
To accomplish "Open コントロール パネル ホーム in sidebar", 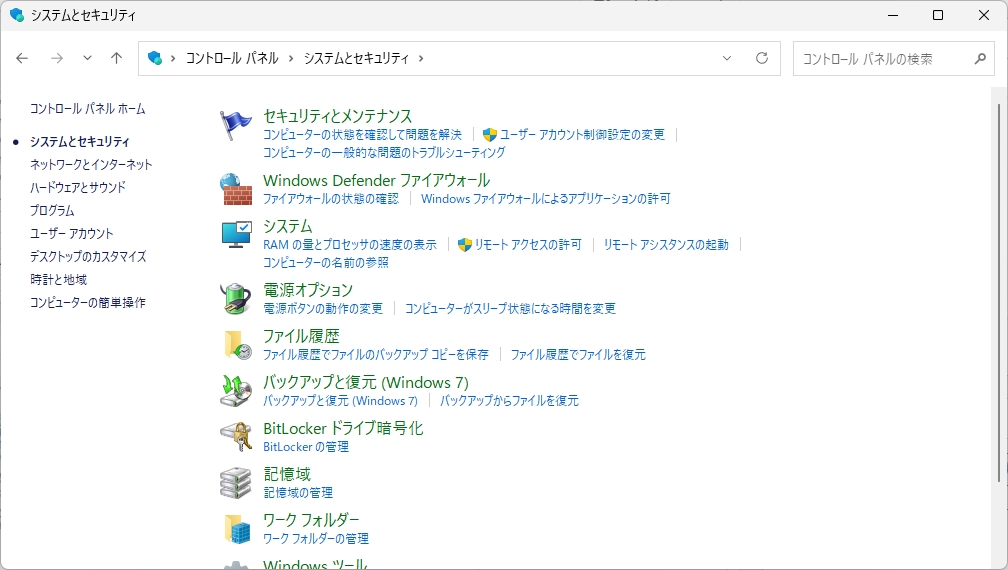I will click(x=87, y=109).
